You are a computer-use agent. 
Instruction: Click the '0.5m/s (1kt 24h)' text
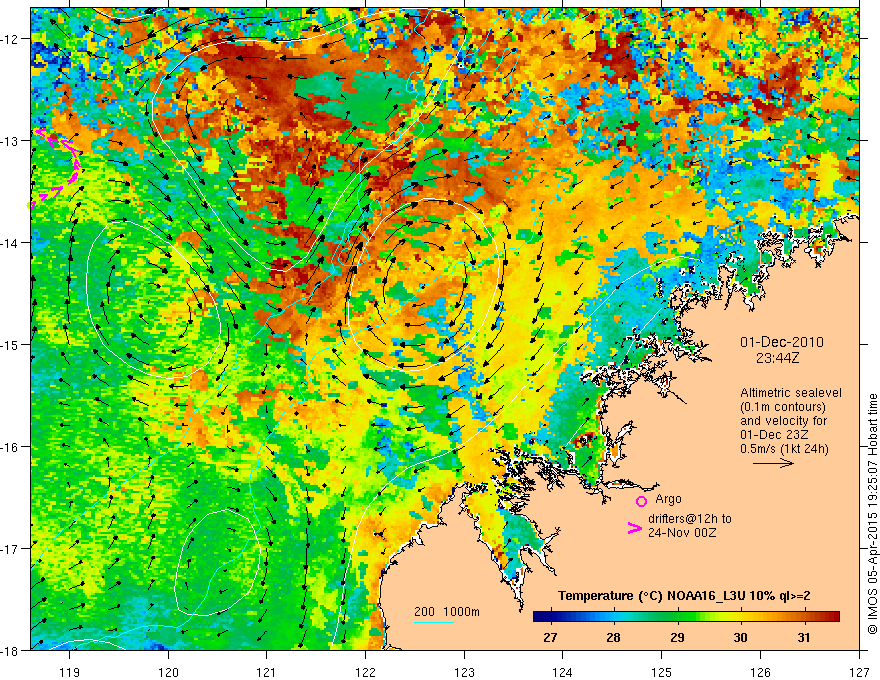pyautogui.click(x=784, y=449)
